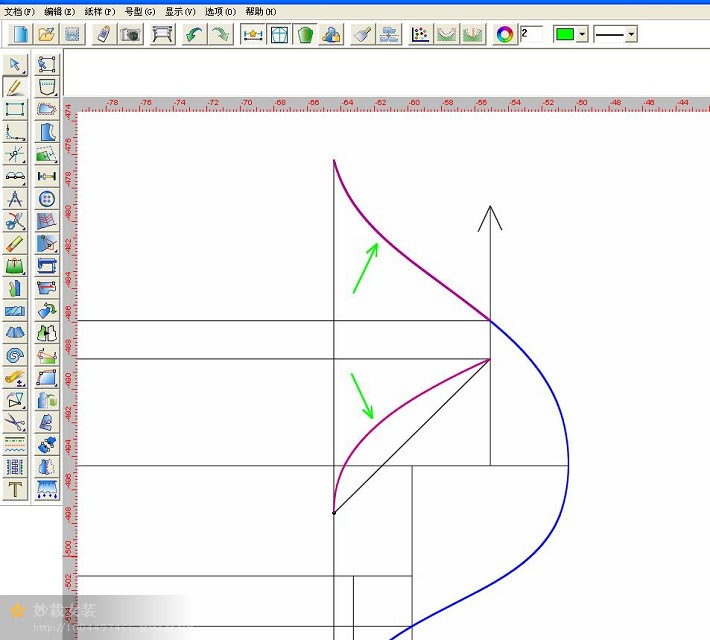This screenshot has width=710, height=640.
Task: Expand the line style dropdown
Action: [x=631, y=34]
